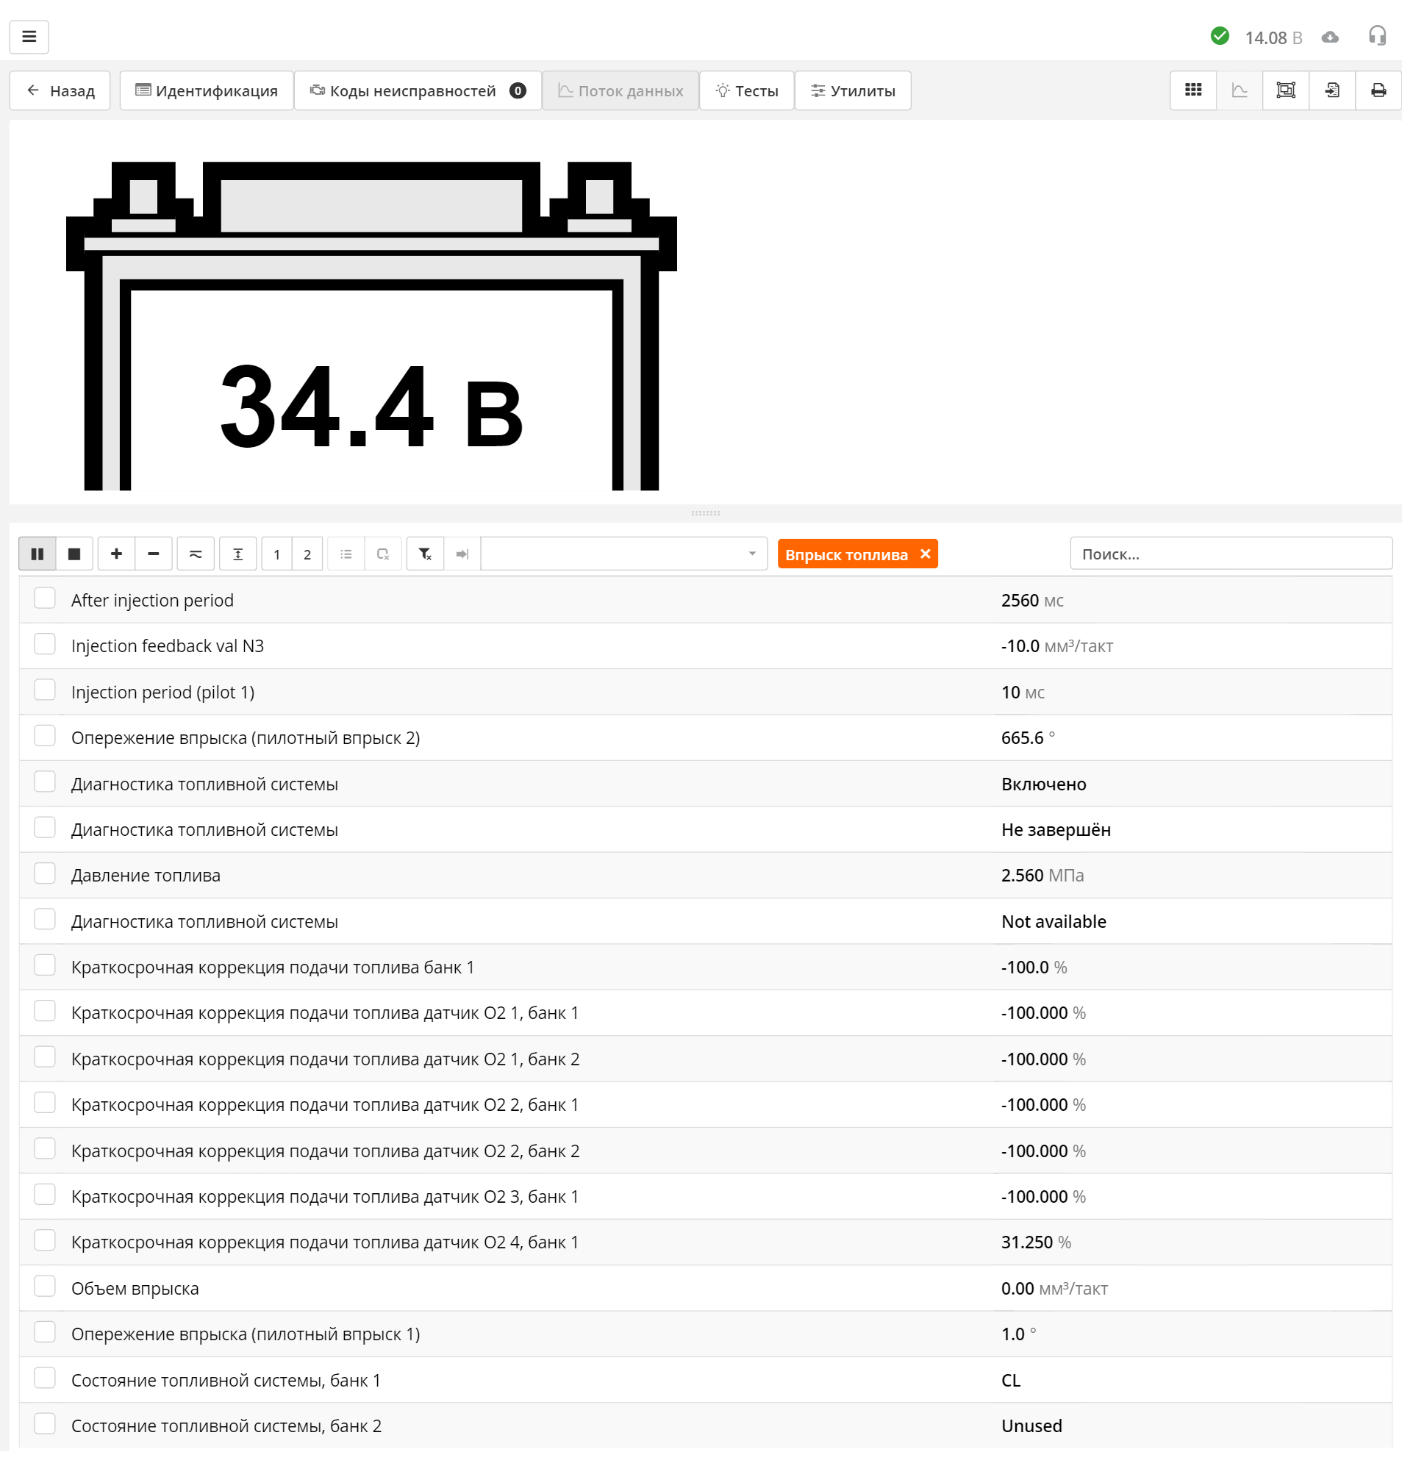Viewport: 1402px width, 1466px height.
Task: Check the After injection period checkbox
Action: (45, 598)
